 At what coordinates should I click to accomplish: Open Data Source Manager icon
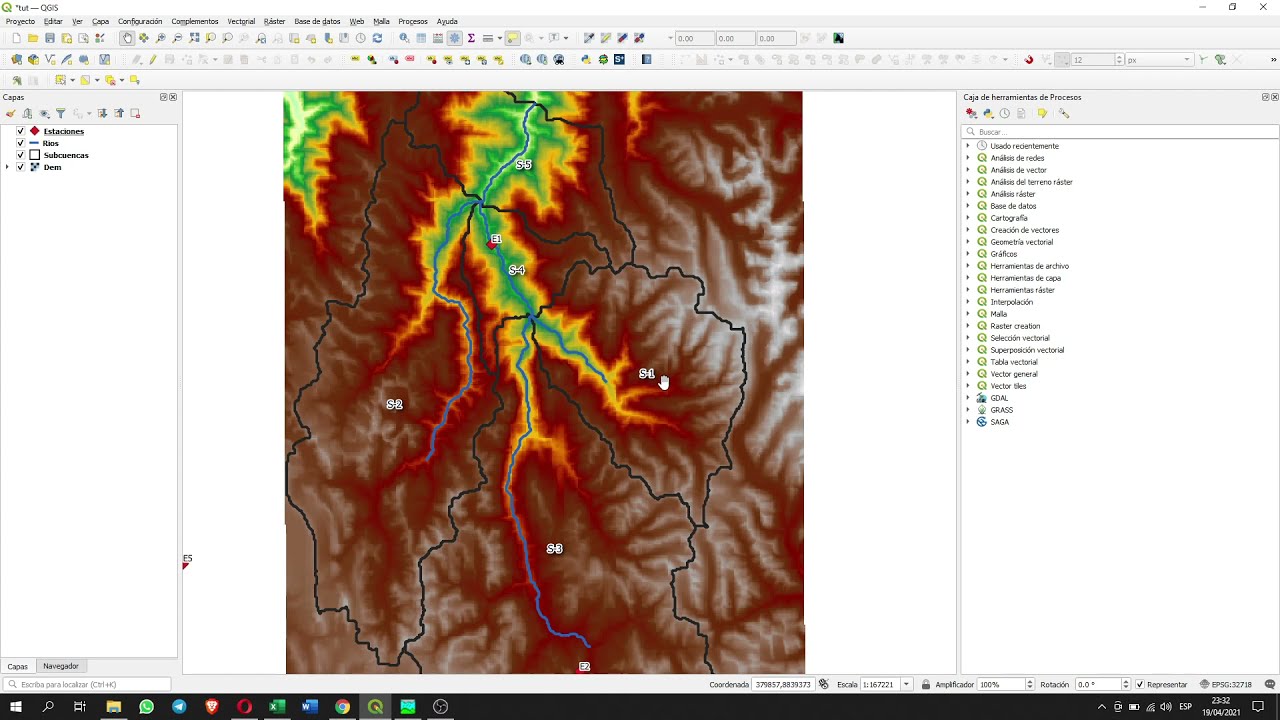tap(16, 60)
